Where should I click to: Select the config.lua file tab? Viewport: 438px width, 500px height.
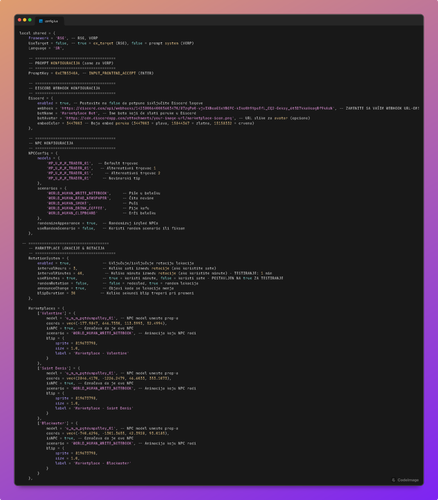pos(49,21)
